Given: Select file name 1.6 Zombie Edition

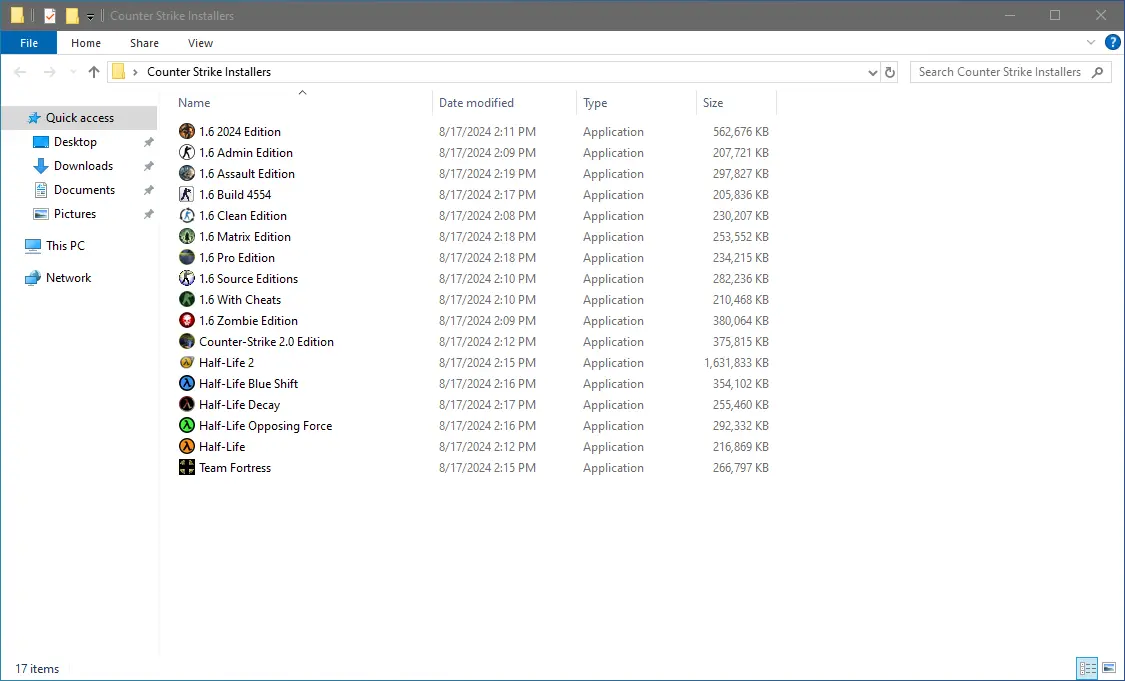Looking at the screenshot, I should pyautogui.click(x=248, y=321).
